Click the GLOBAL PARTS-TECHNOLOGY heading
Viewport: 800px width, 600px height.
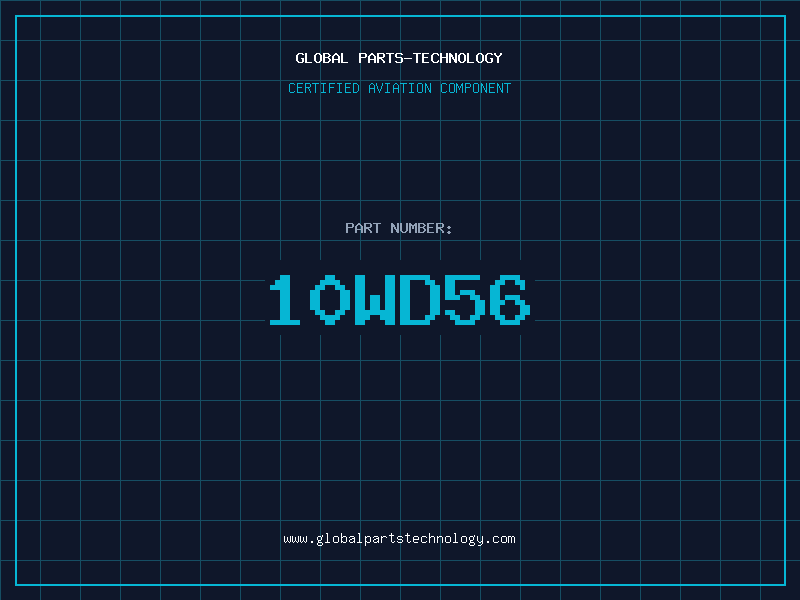pos(399,58)
